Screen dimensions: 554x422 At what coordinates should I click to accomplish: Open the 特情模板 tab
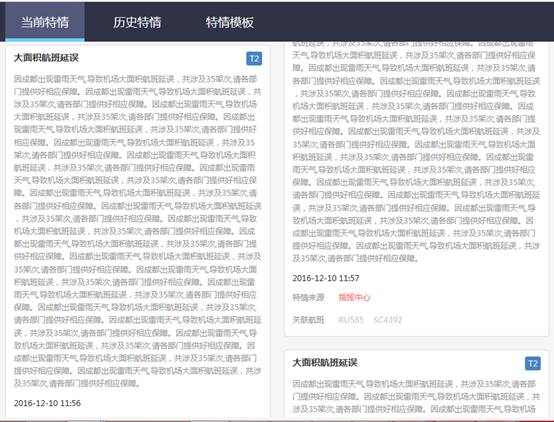(230, 22)
